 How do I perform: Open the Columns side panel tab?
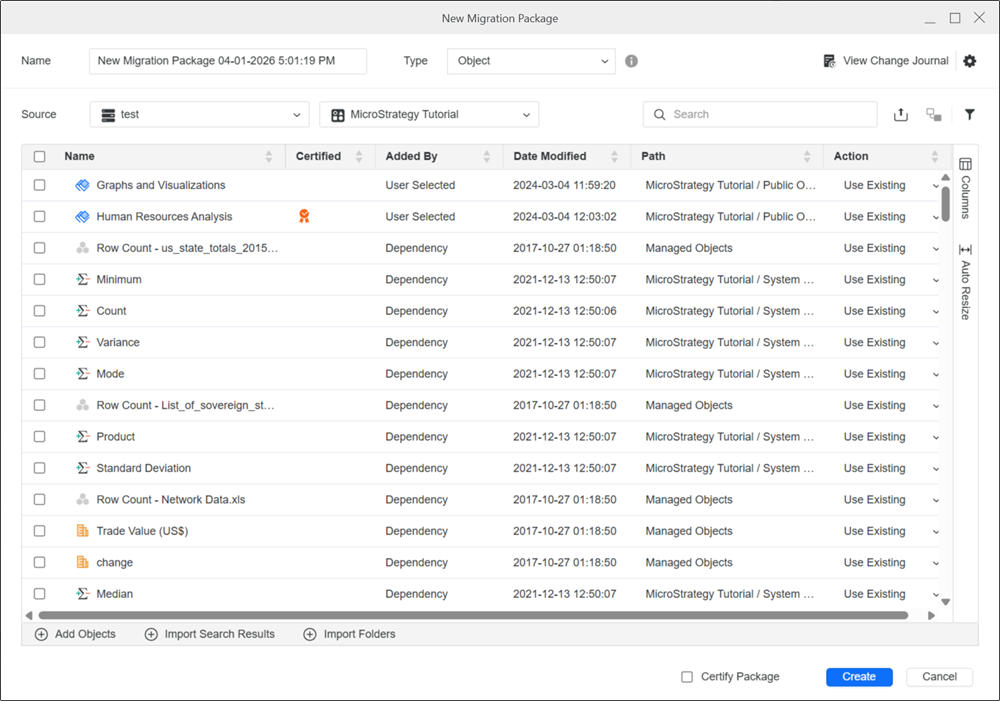(965, 185)
